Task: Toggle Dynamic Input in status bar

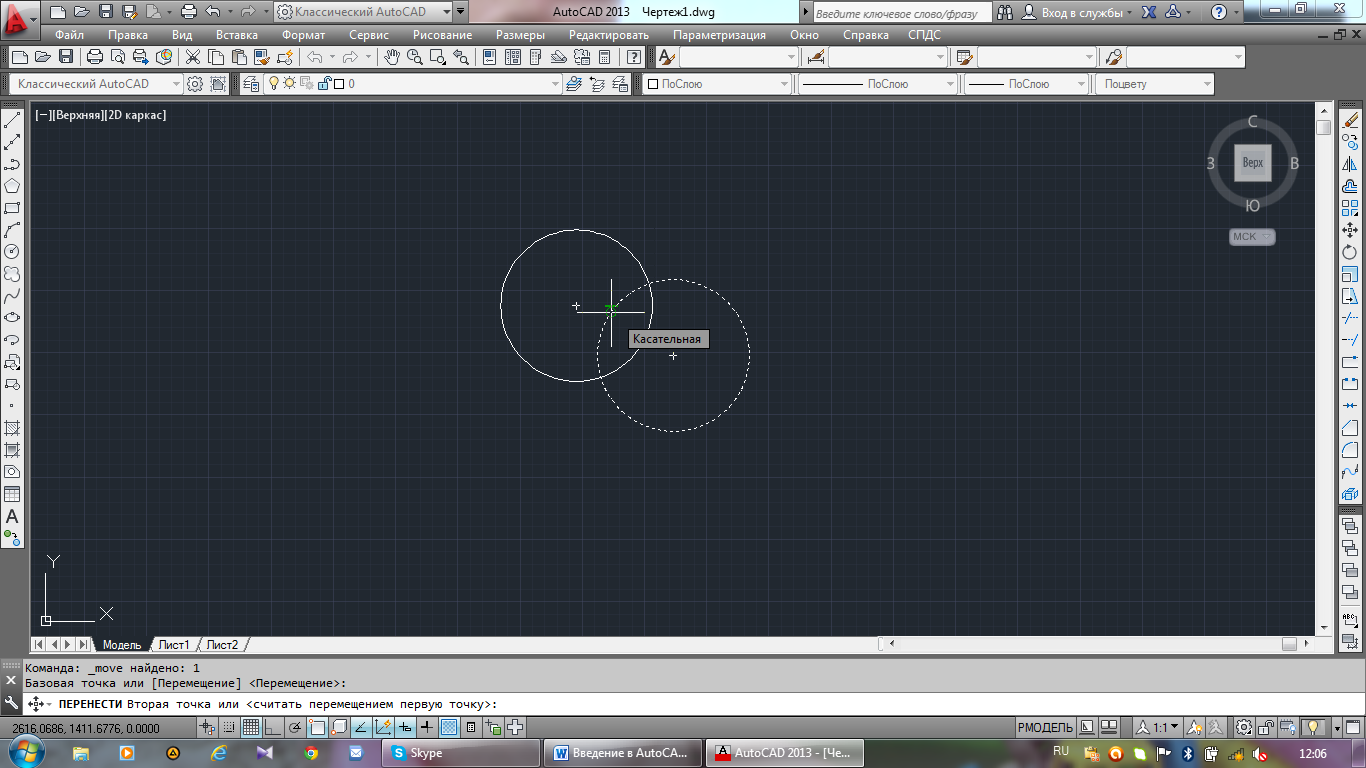Action: [x=405, y=727]
